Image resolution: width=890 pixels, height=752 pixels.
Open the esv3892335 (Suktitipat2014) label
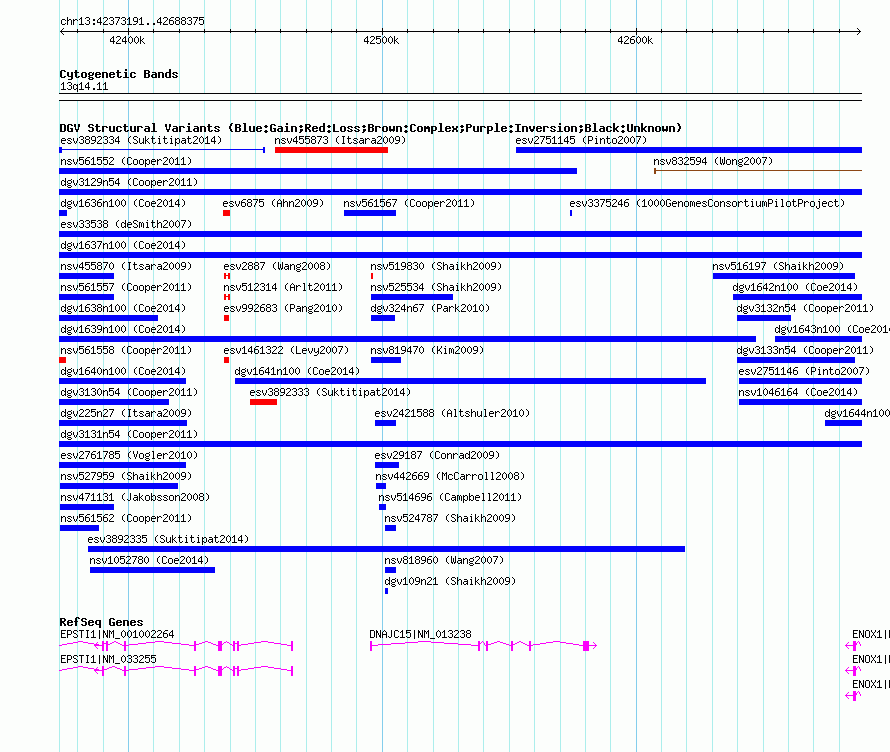(x=168, y=539)
